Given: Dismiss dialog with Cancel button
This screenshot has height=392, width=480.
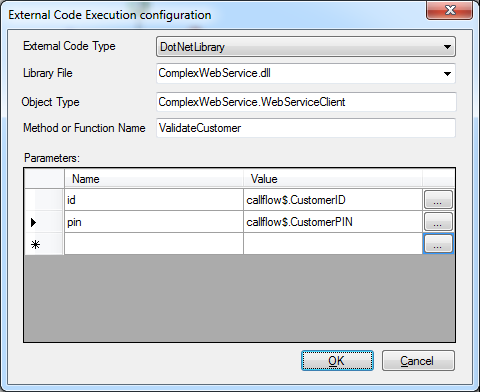Looking at the screenshot, I should 418,361.
